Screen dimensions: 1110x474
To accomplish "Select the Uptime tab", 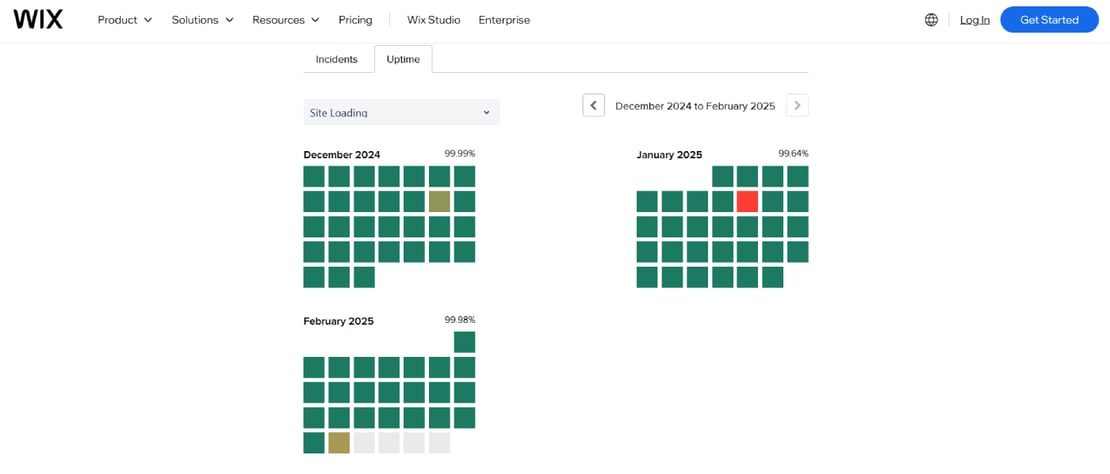I will click(403, 59).
